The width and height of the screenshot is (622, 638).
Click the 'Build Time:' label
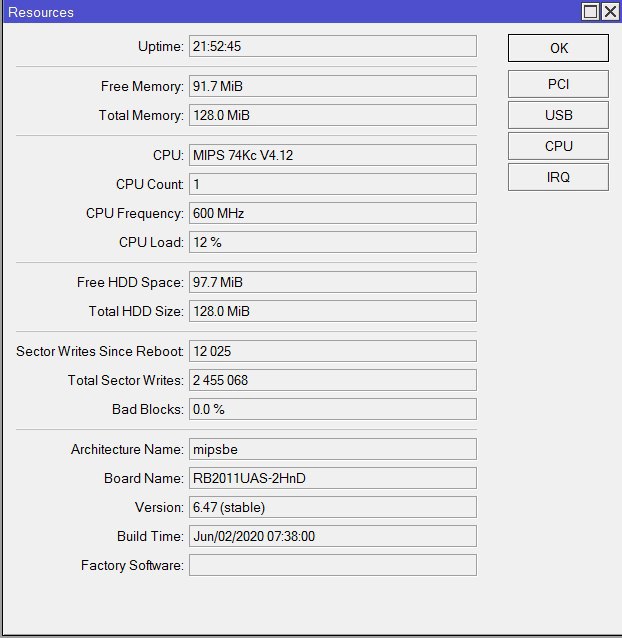pyautogui.click(x=151, y=536)
